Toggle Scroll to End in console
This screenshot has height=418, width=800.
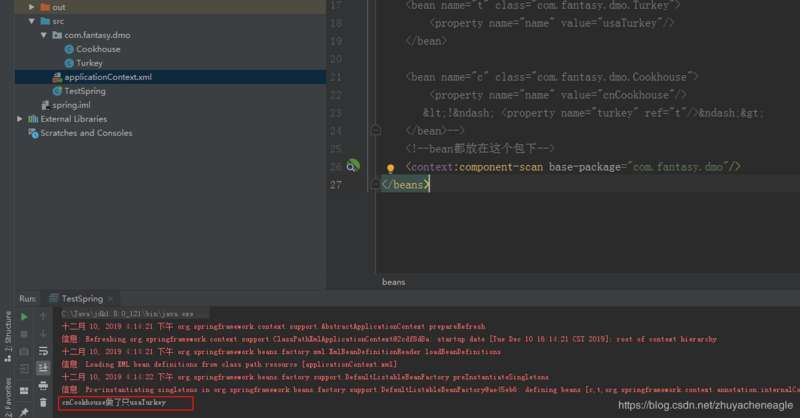[43, 368]
